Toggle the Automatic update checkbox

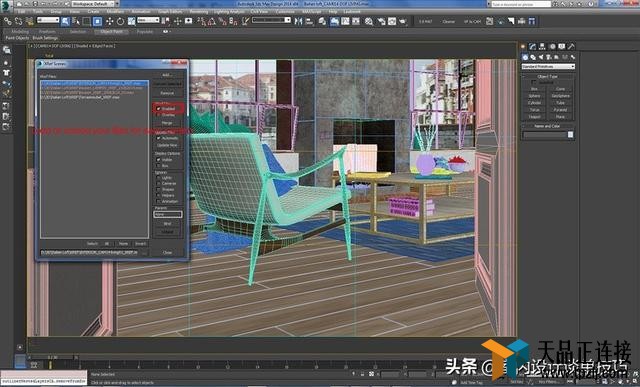click(158, 138)
